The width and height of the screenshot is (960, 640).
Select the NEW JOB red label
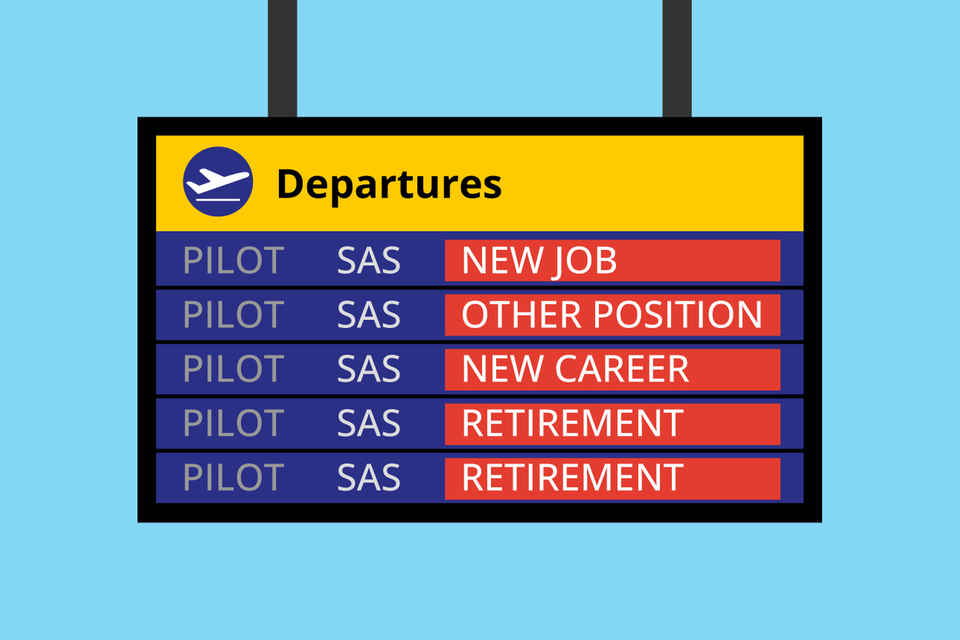612,261
